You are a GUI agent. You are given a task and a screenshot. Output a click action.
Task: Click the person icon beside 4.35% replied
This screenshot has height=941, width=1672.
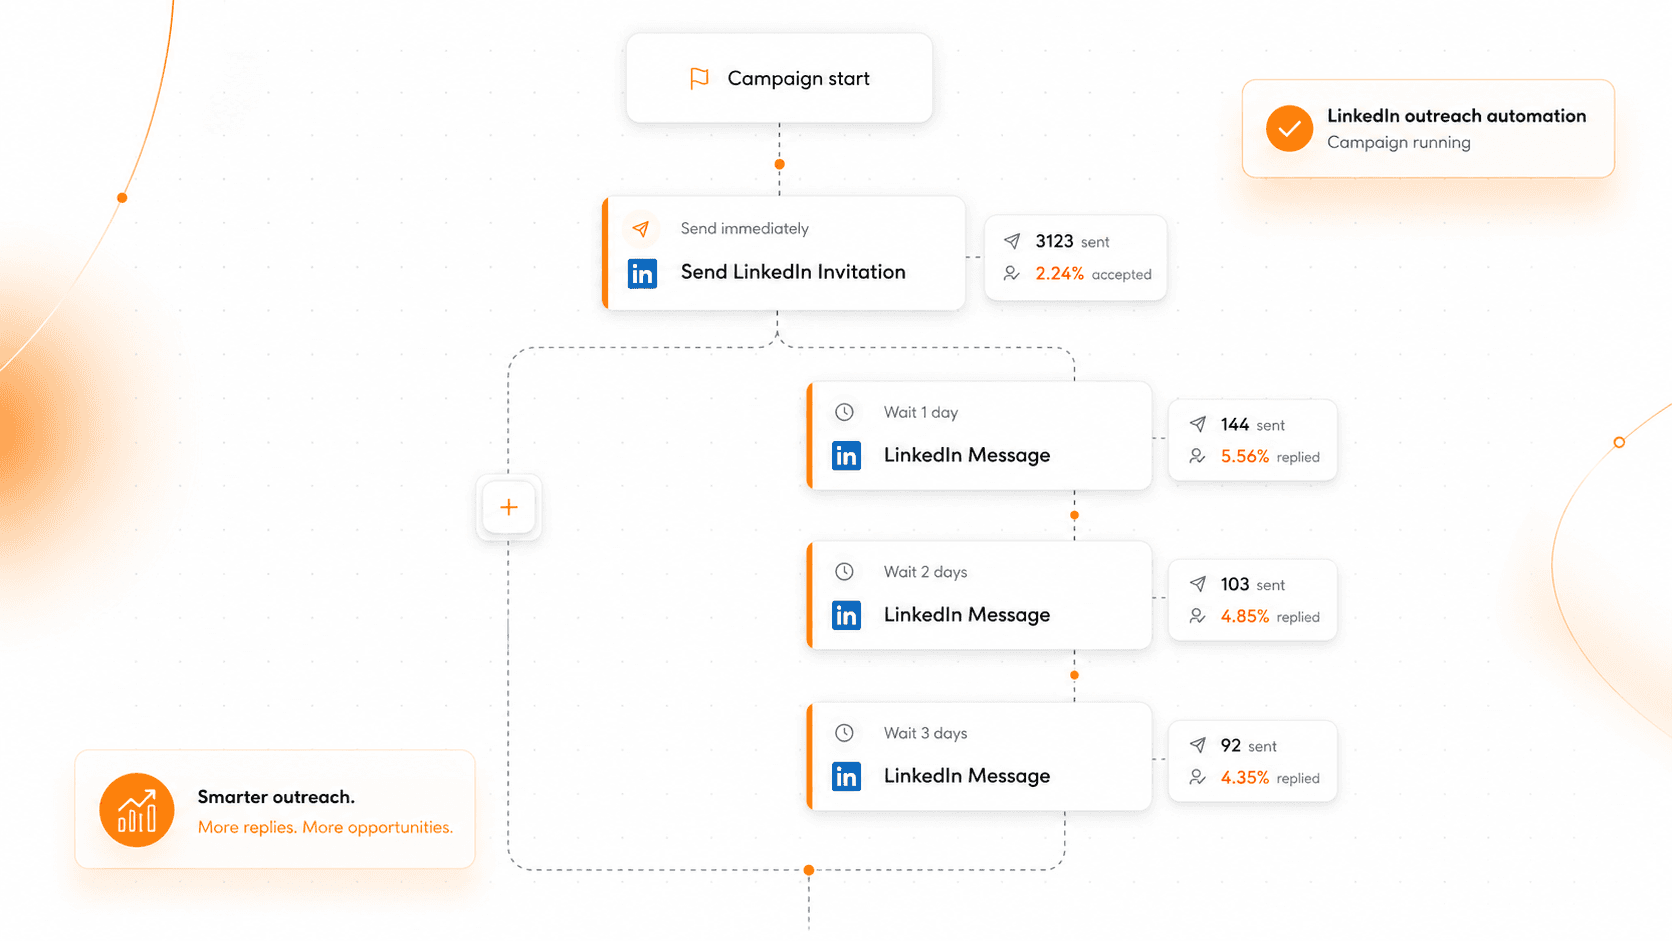(x=1197, y=777)
